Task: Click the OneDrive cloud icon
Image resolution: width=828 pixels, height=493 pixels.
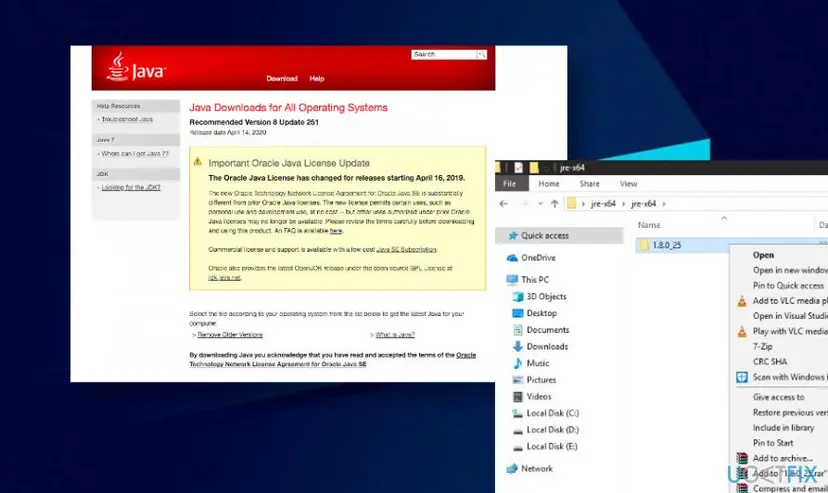Action: pyautogui.click(x=512, y=258)
